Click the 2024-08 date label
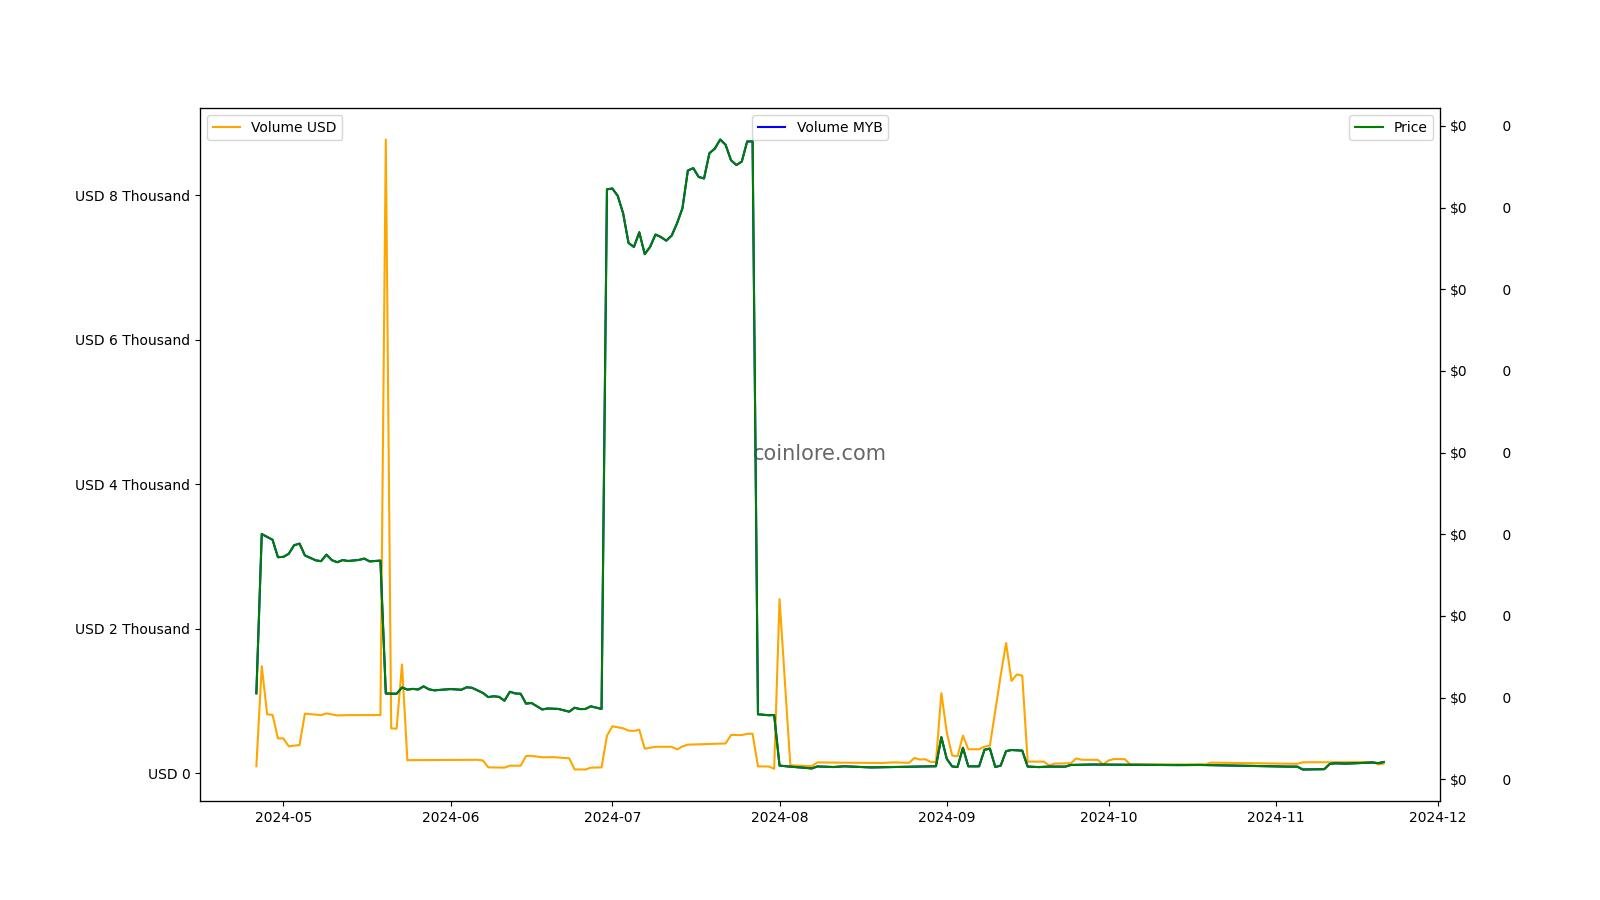 click(x=779, y=817)
